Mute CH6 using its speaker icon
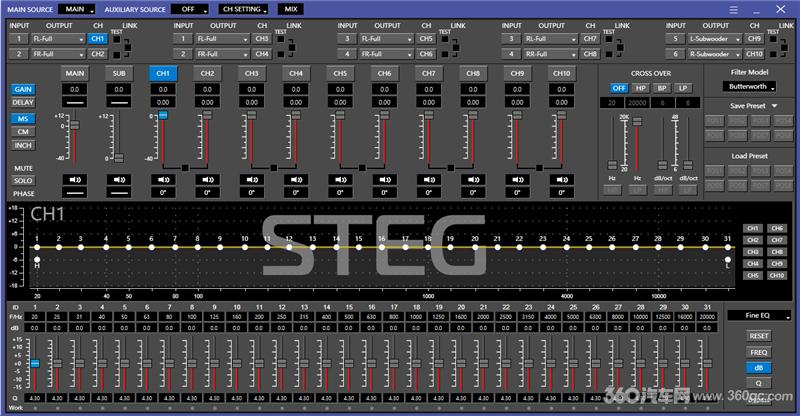This screenshot has height=416, width=800. (x=385, y=180)
